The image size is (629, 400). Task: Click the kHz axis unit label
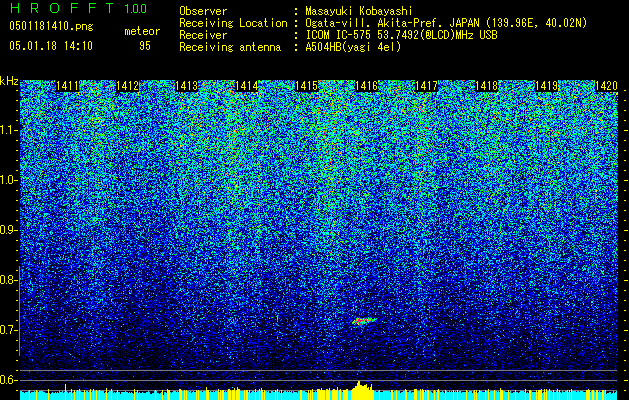9,81
